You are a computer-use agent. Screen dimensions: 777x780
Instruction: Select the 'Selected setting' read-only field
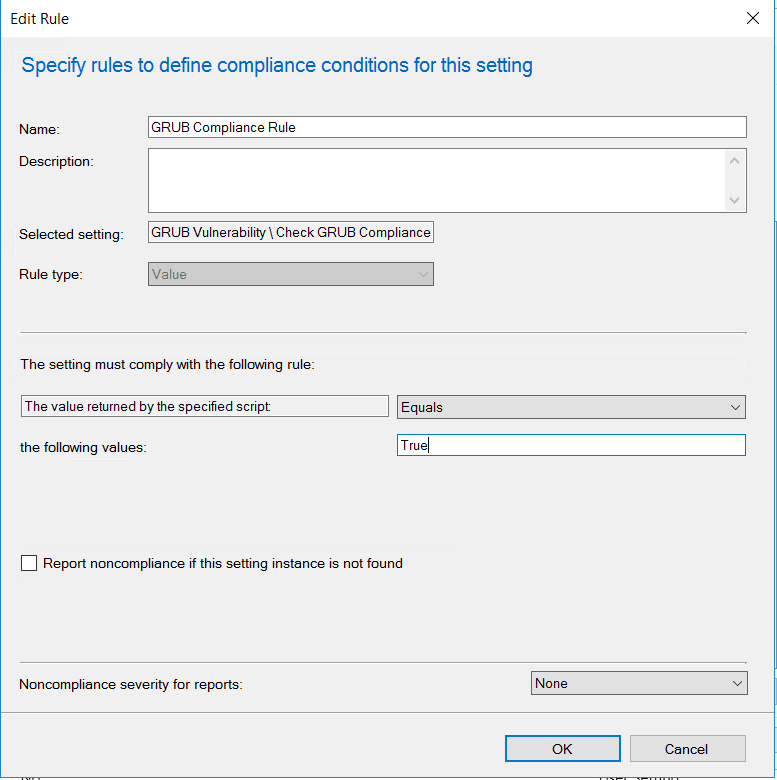[290, 232]
